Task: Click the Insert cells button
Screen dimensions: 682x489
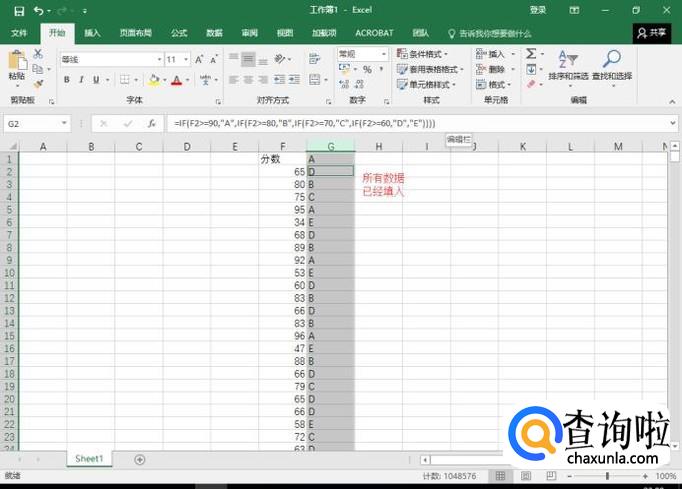Action: click(495, 54)
